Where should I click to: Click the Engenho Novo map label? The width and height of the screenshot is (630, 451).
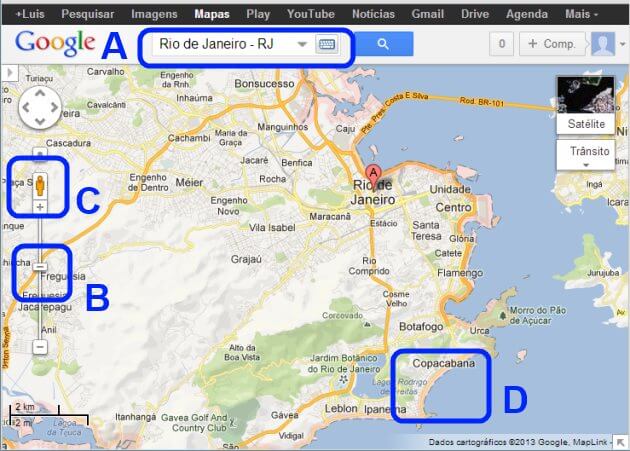coord(229,205)
